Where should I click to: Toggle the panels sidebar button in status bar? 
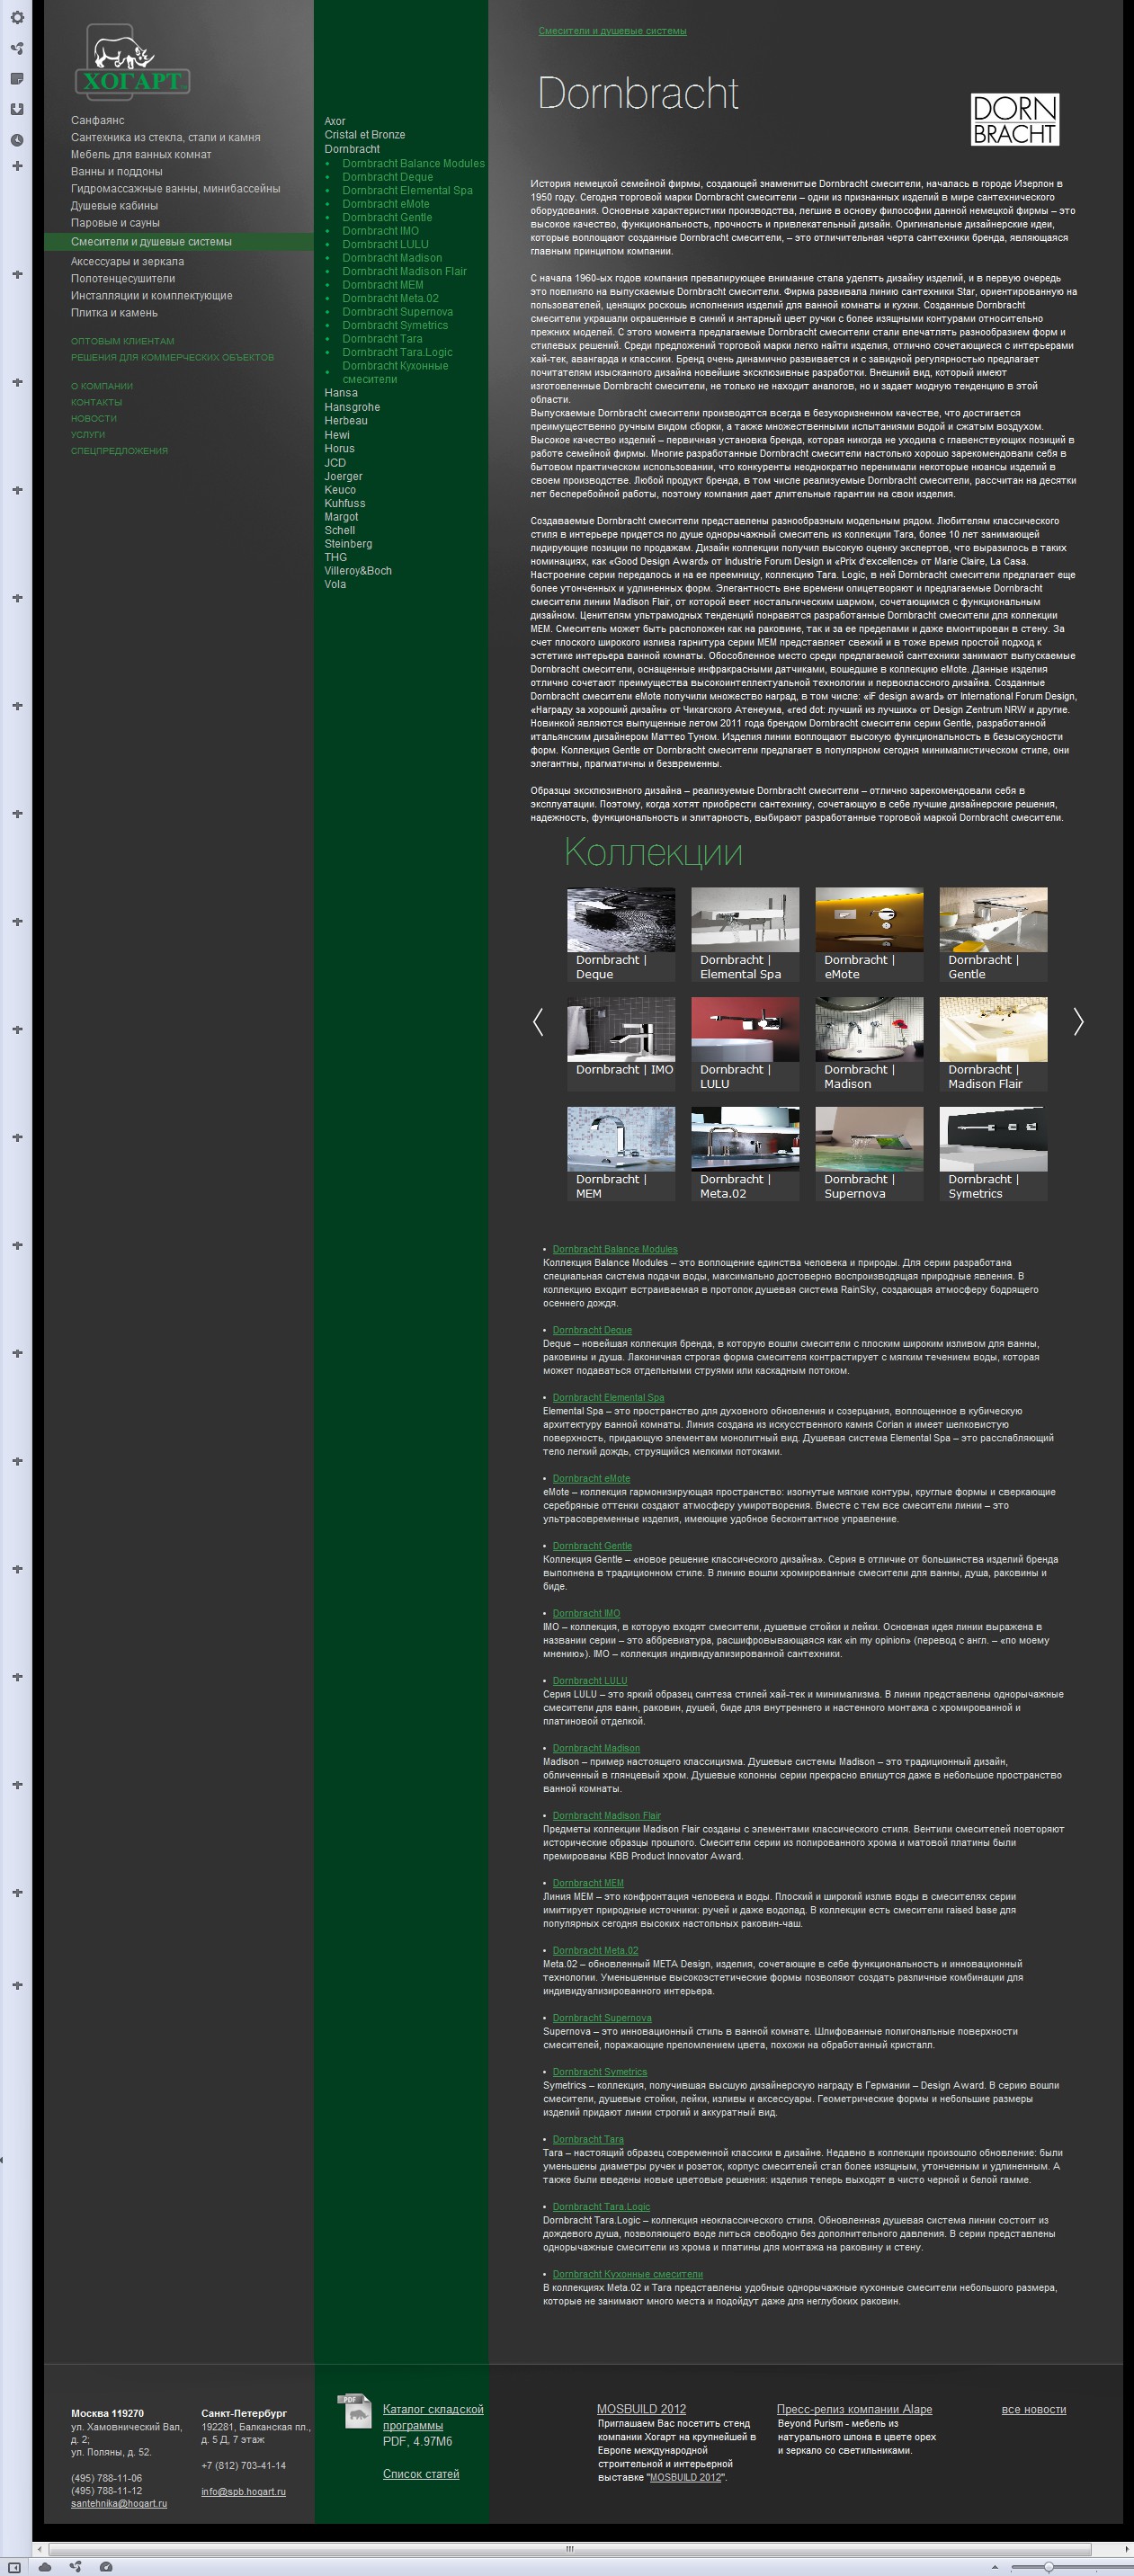coord(14,2567)
